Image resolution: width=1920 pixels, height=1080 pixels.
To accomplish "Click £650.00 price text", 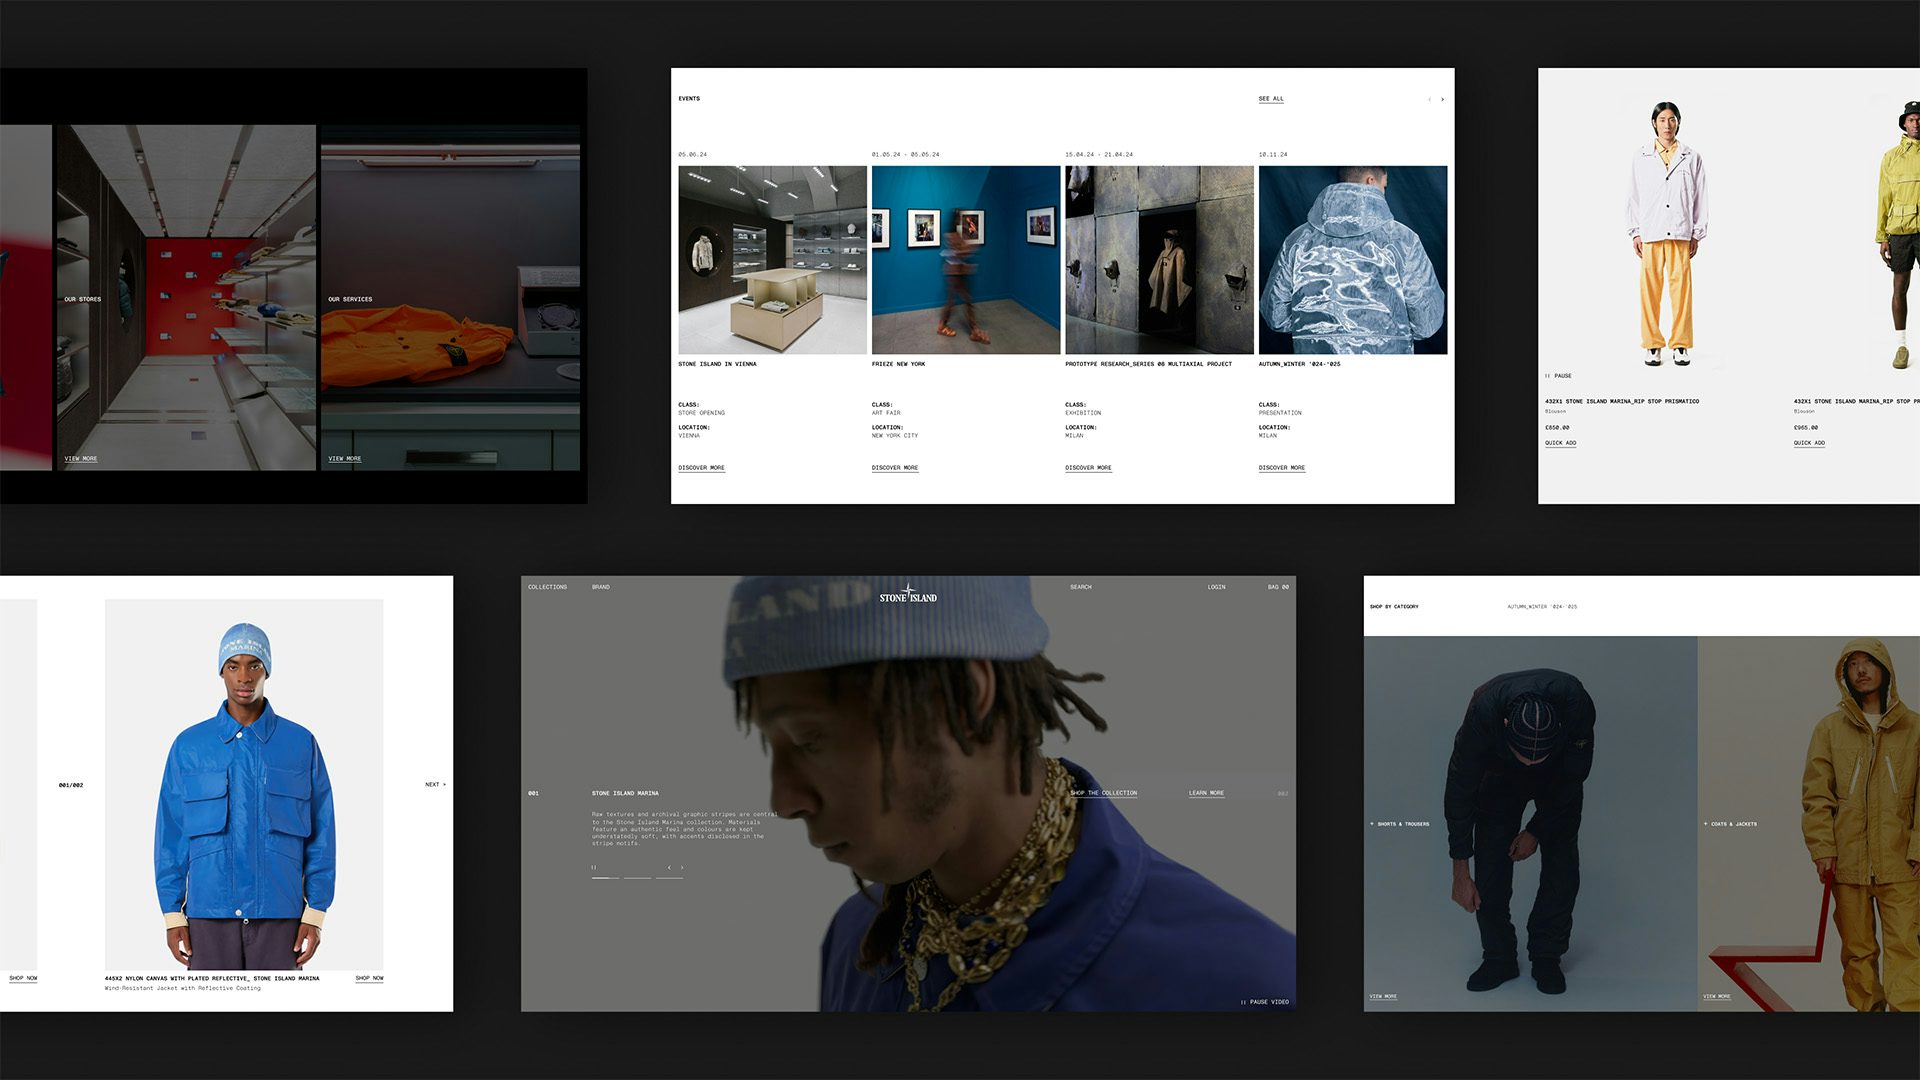I will tap(1557, 428).
